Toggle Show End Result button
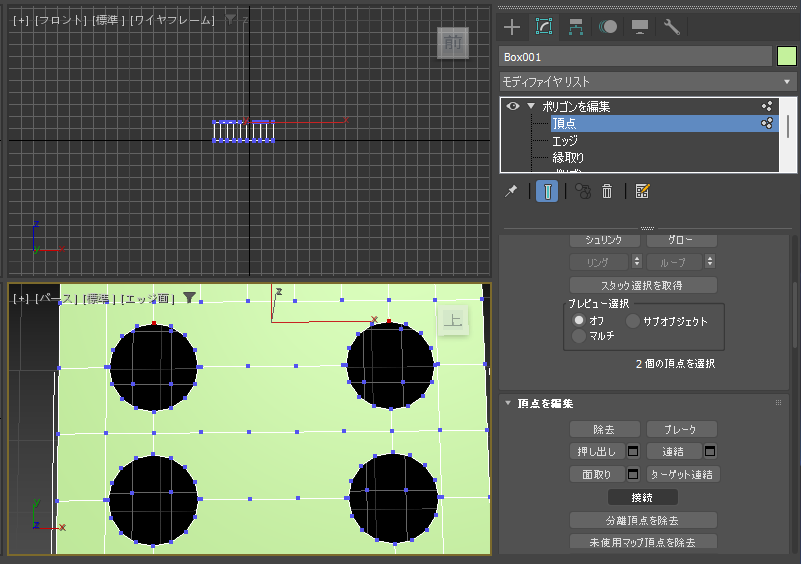The width and height of the screenshot is (801, 564). 547,192
